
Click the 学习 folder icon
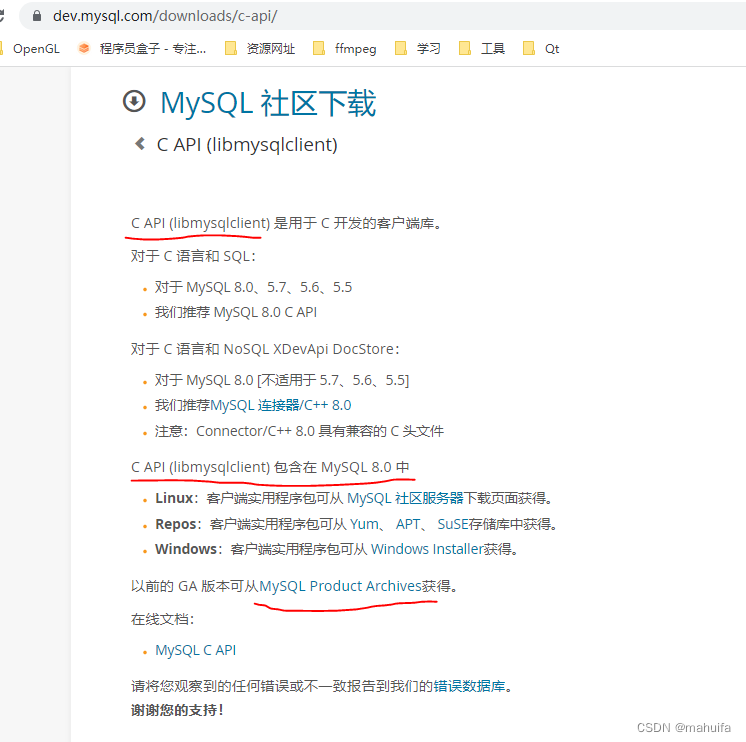pyautogui.click(x=401, y=48)
